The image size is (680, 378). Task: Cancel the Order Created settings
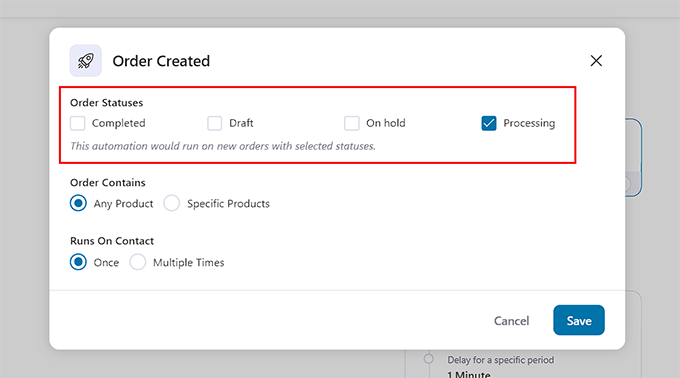coord(512,321)
